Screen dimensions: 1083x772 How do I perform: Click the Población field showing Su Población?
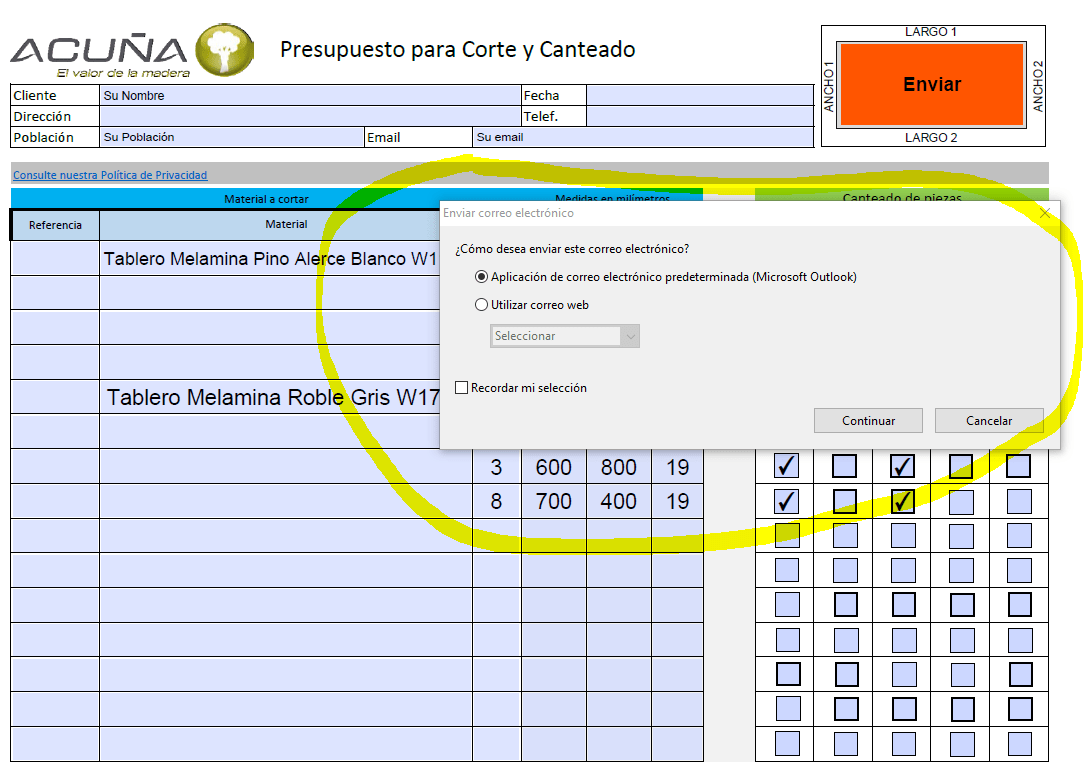232,137
